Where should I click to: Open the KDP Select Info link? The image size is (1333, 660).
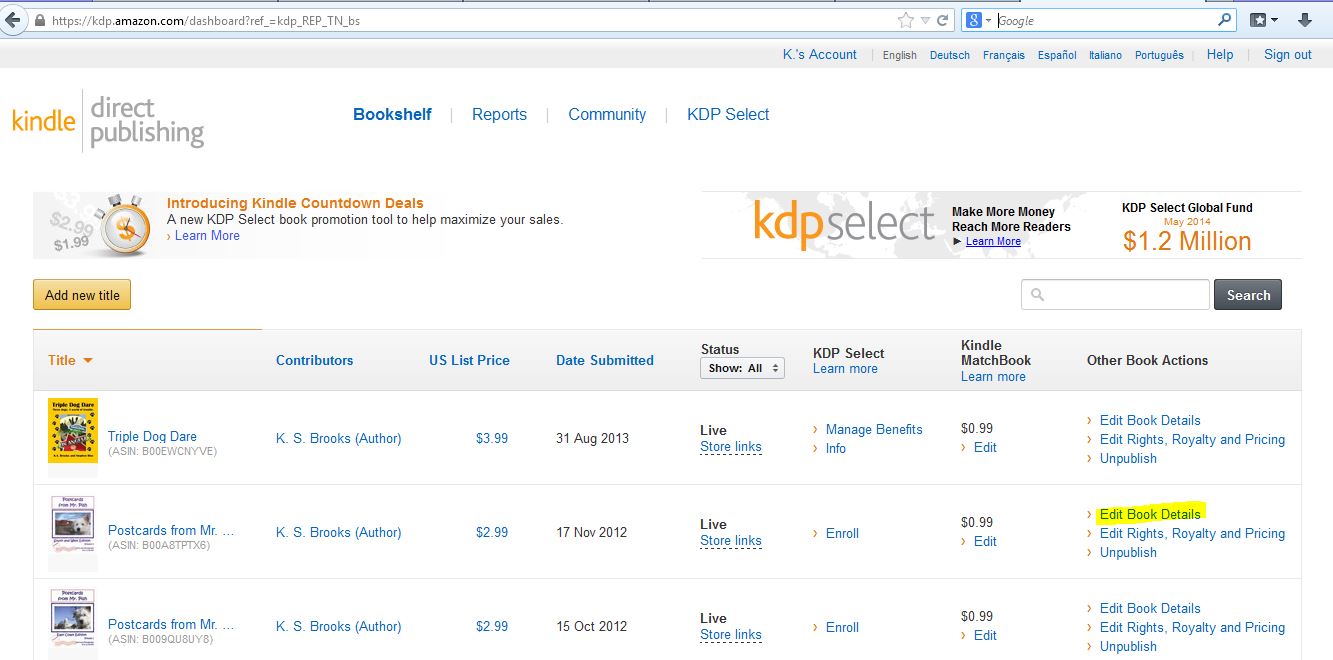tap(836, 448)
